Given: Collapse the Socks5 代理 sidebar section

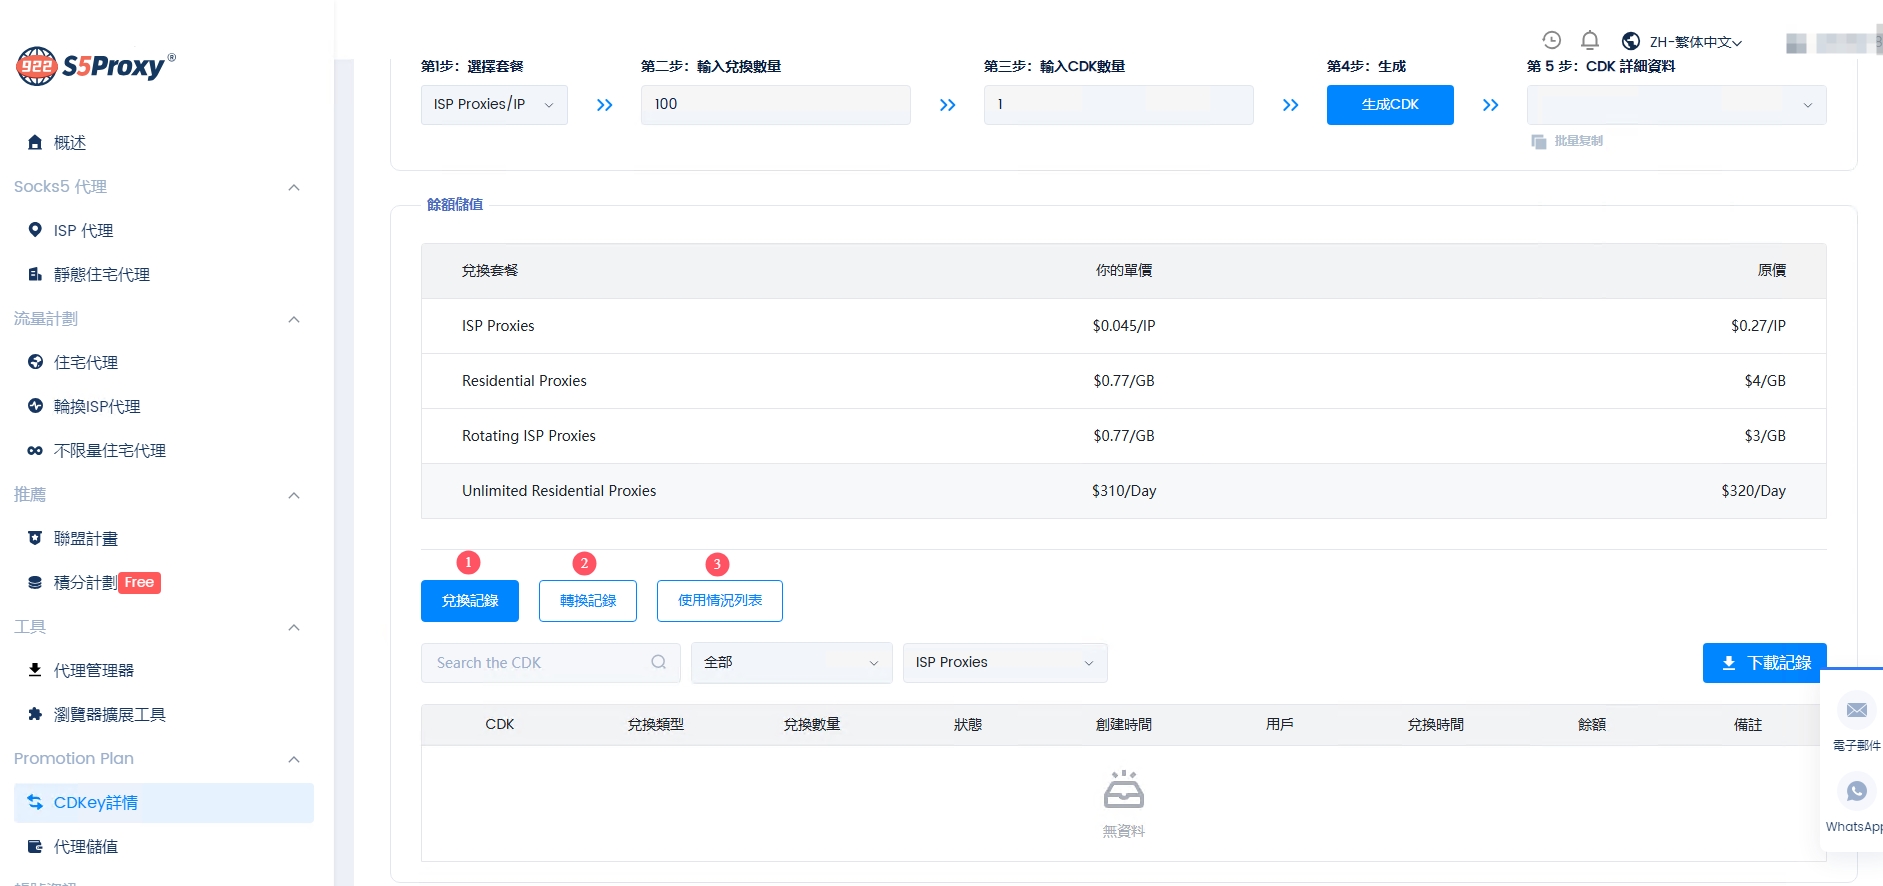Looking at the screenshot, I should coord(294,187).
